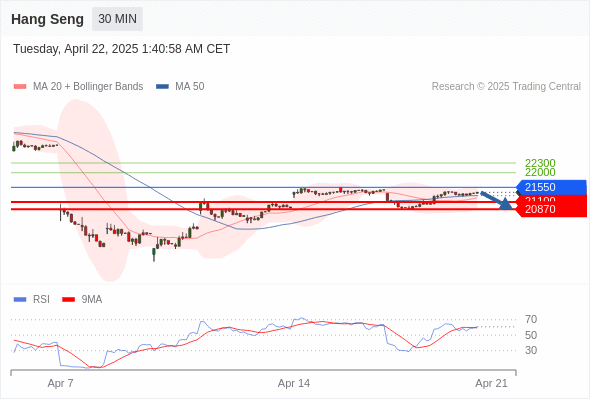Click the green 22300 resistance label

tap(540, 163)
